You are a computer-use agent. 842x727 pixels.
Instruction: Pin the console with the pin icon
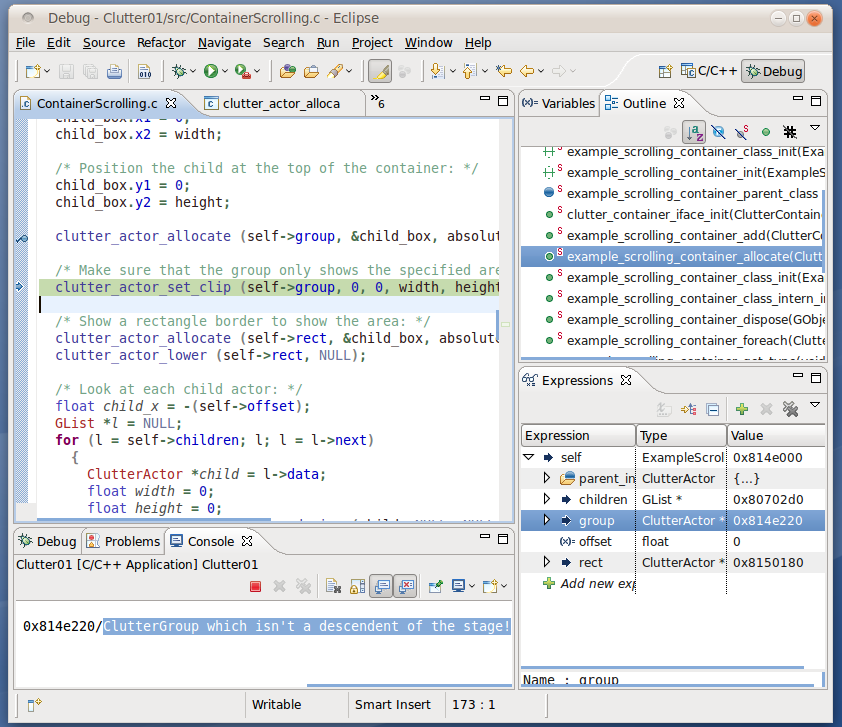coord(435,587)
